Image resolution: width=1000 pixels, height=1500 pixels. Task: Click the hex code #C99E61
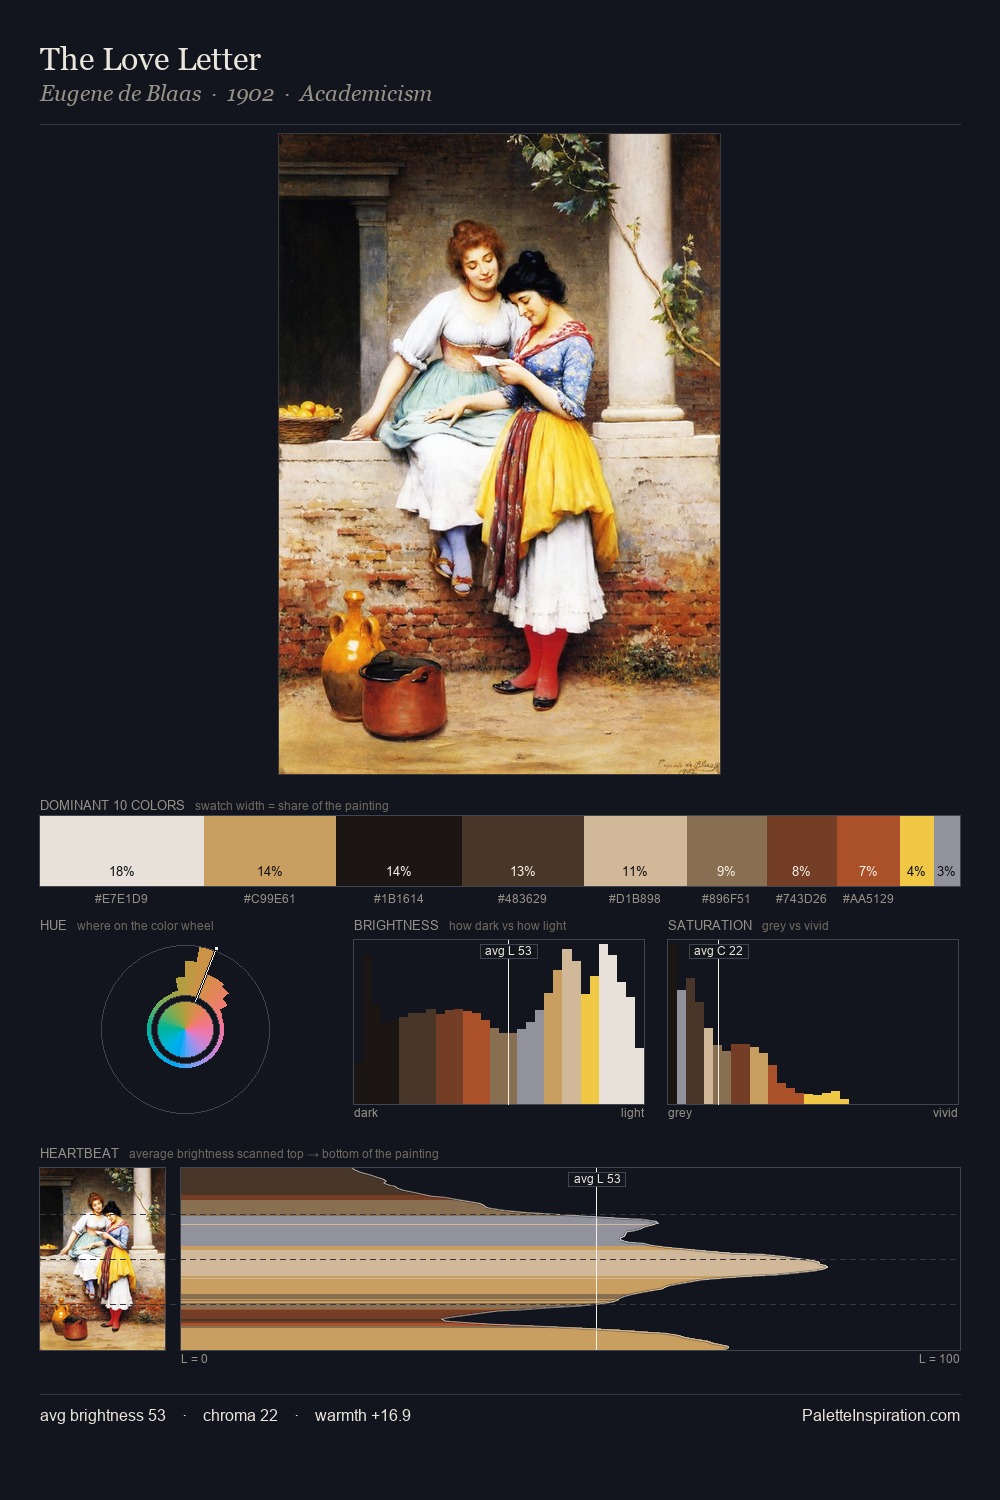(x=269, y=898)
